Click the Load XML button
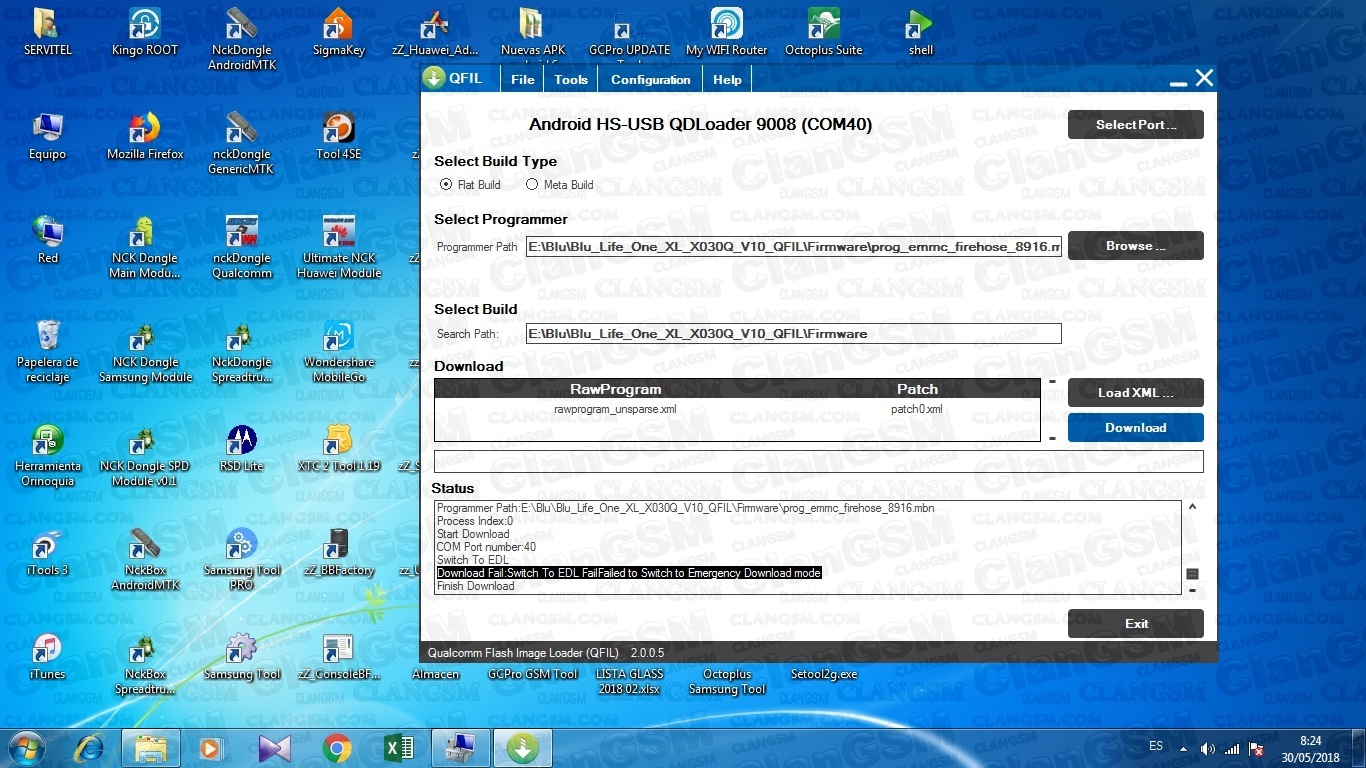Screen dimensions: 1366x768 click(x=1135, y=393)
